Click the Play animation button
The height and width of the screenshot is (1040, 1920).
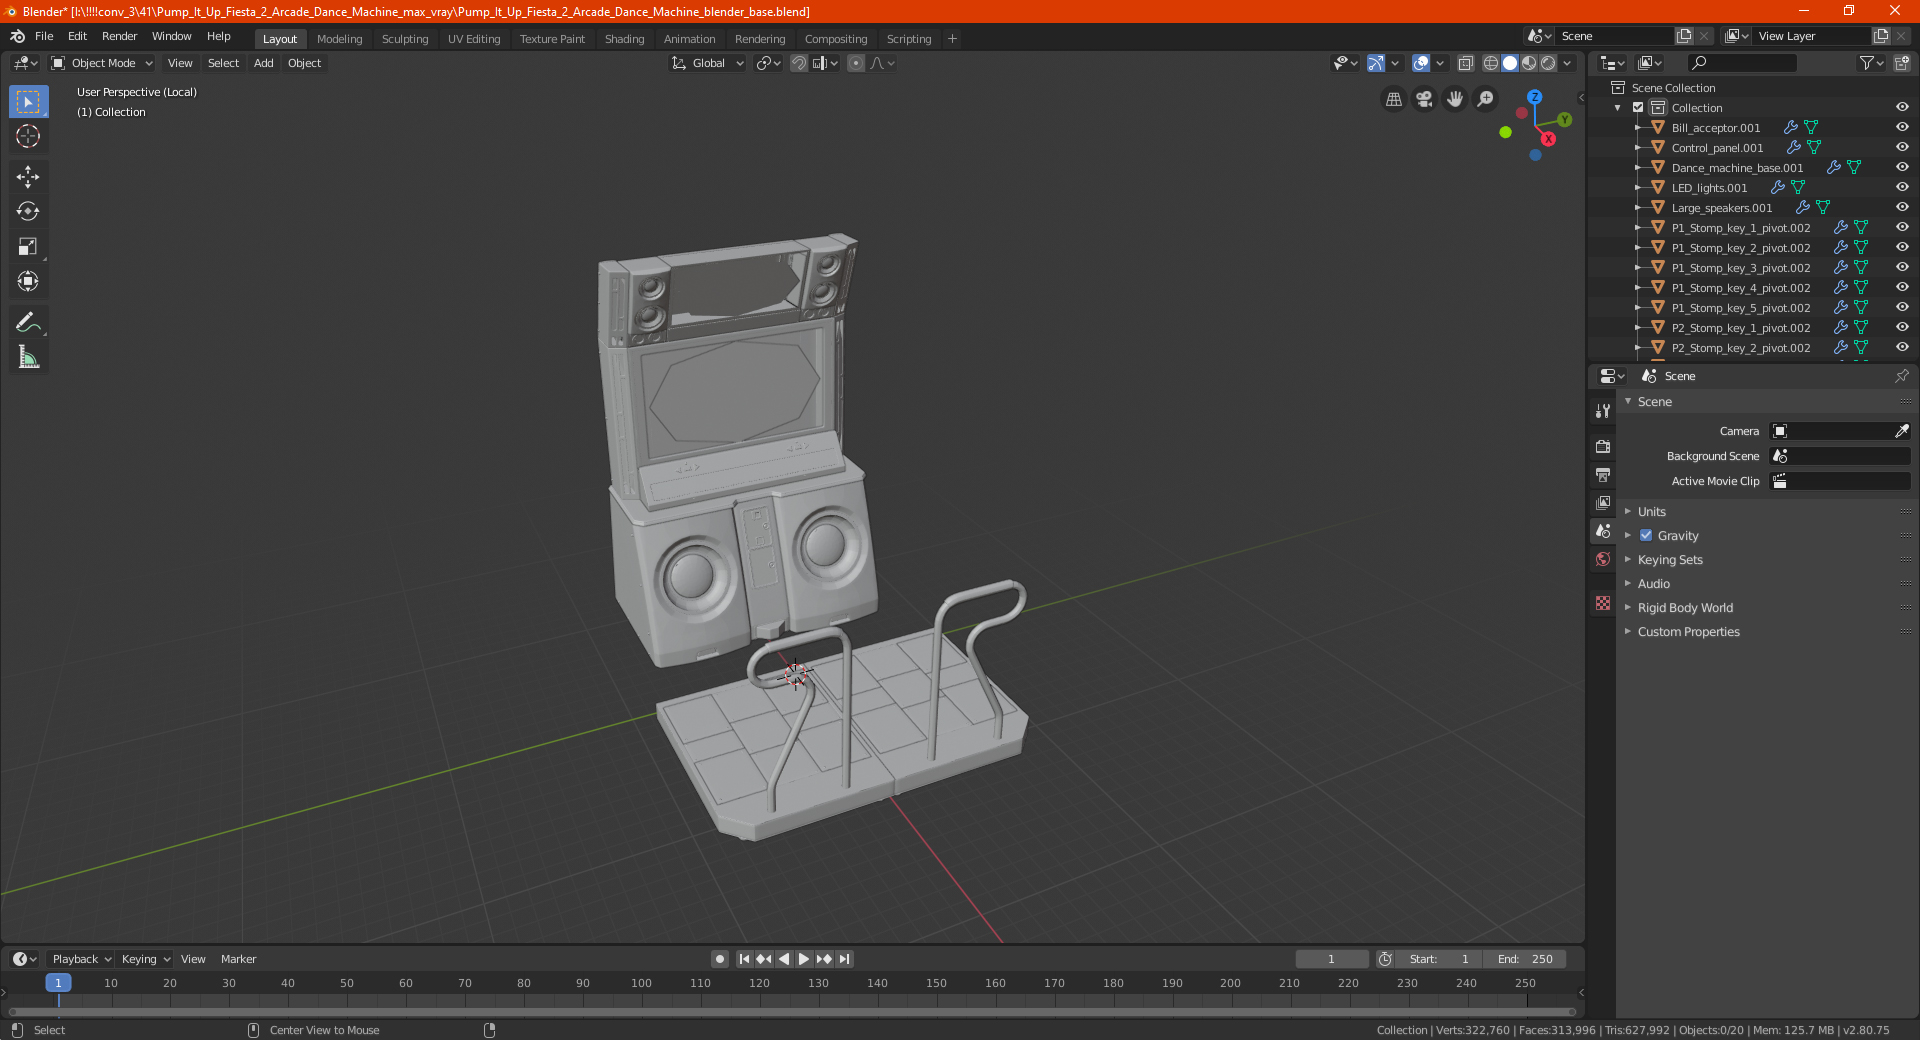coord(804,959)
